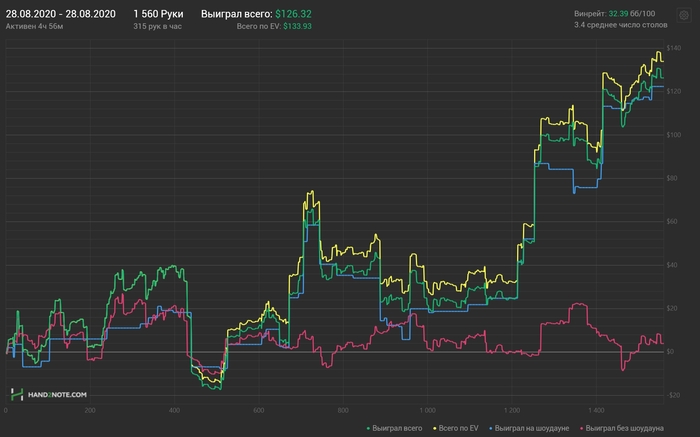Click '3.4 среднее число столов' text
This screenshot has width=700, height=437.
tap(621, 25)
